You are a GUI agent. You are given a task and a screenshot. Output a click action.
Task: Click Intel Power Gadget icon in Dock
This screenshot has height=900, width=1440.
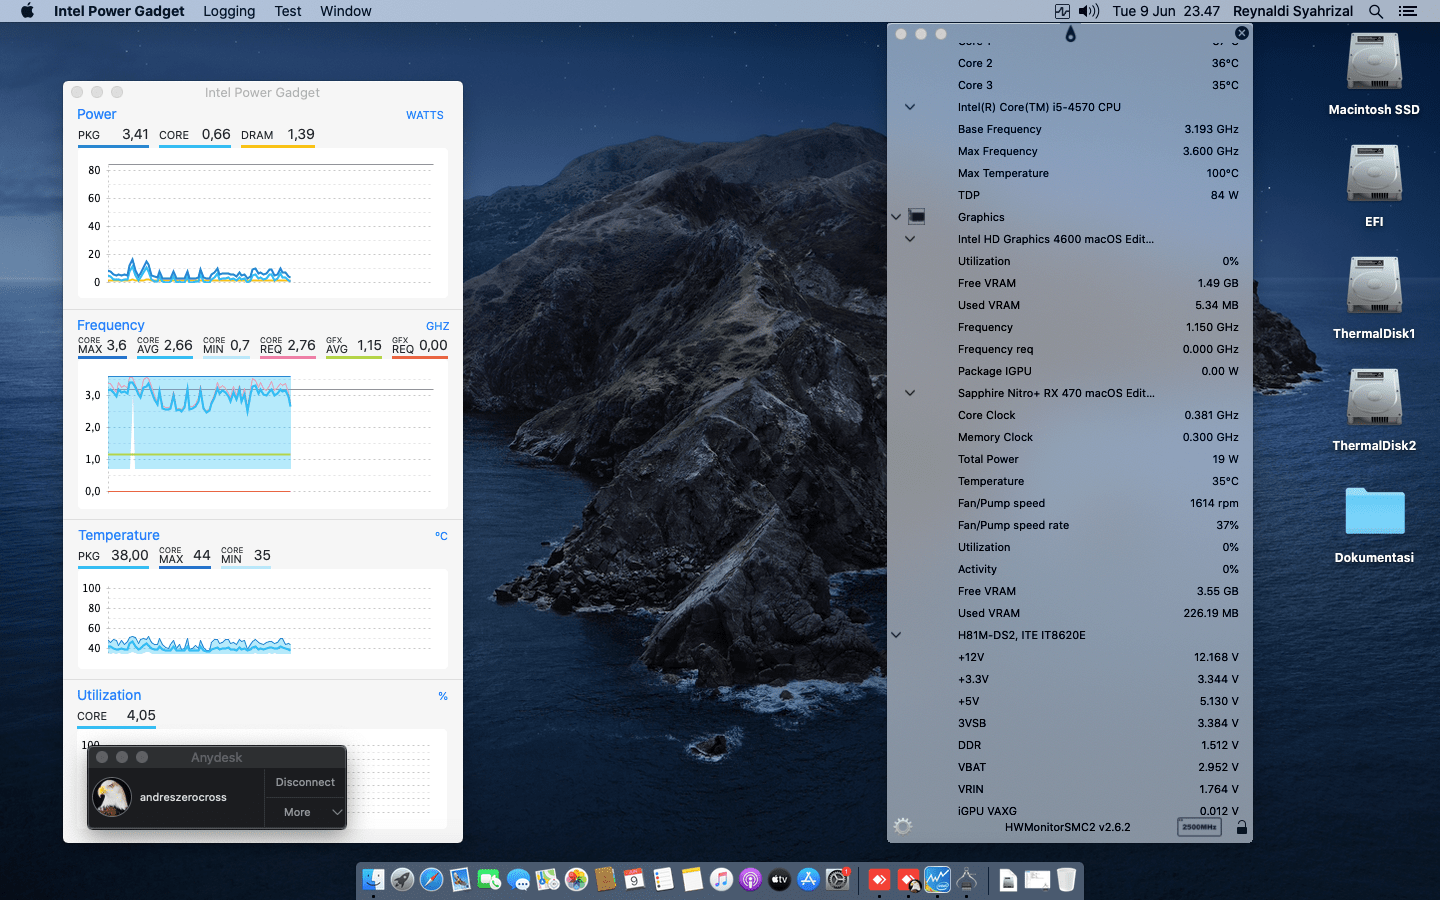937,879
